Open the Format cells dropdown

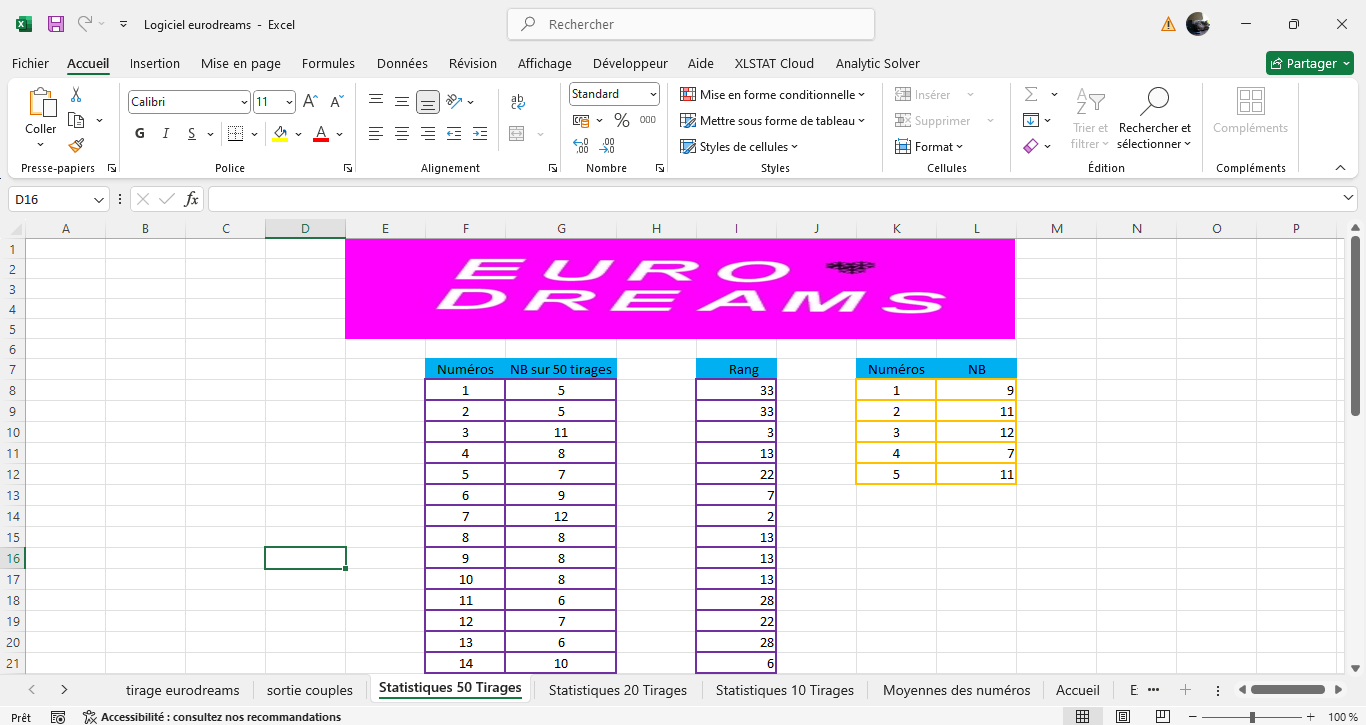point(929,147)
